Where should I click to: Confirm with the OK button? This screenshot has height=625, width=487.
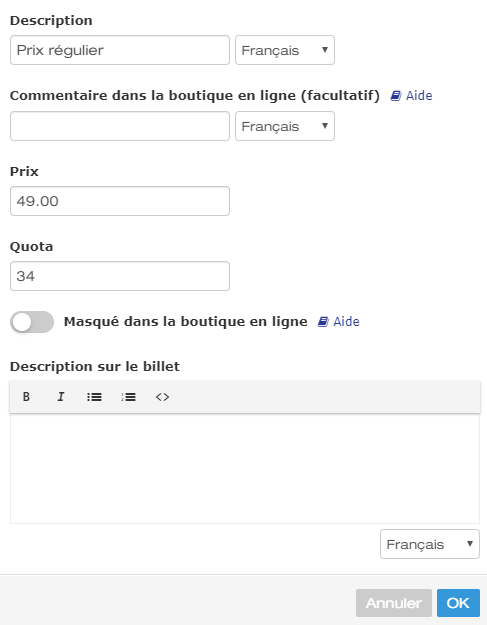[x=458, y=603]
